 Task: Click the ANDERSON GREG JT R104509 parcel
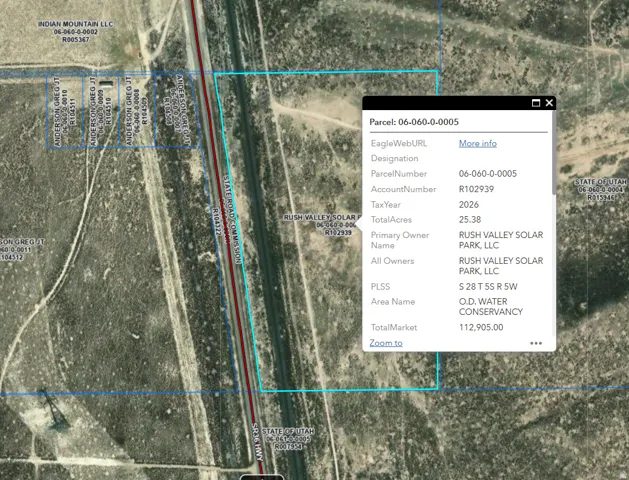136,111
